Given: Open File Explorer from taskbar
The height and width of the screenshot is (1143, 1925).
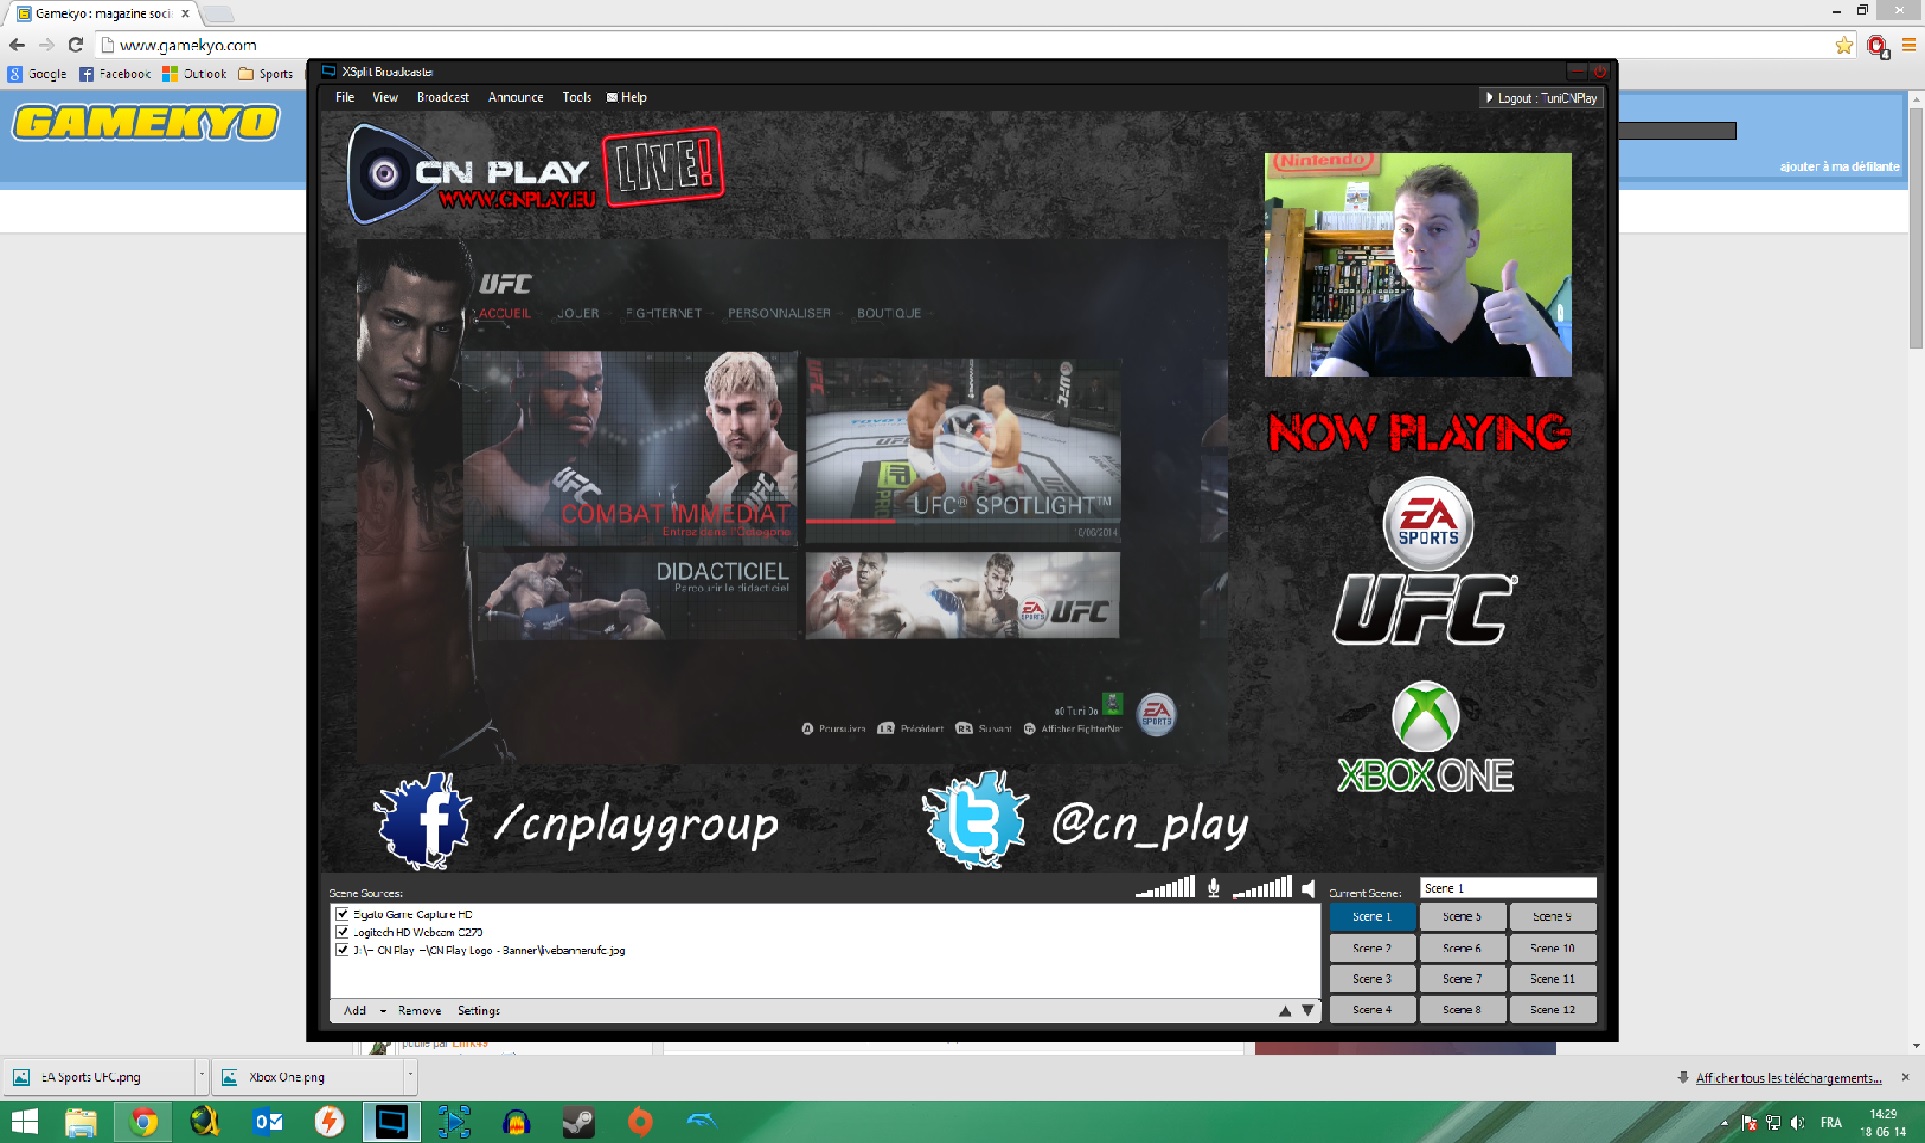Looking at the screenshot, I should (x=81, y=1122).
